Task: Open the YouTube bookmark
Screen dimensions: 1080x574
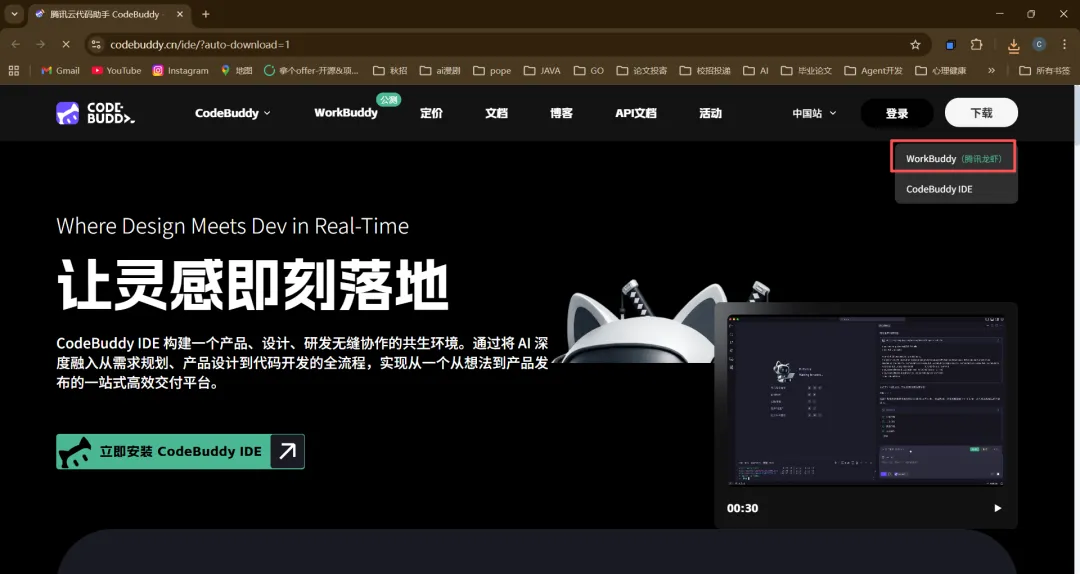Action: click(116, 70)
